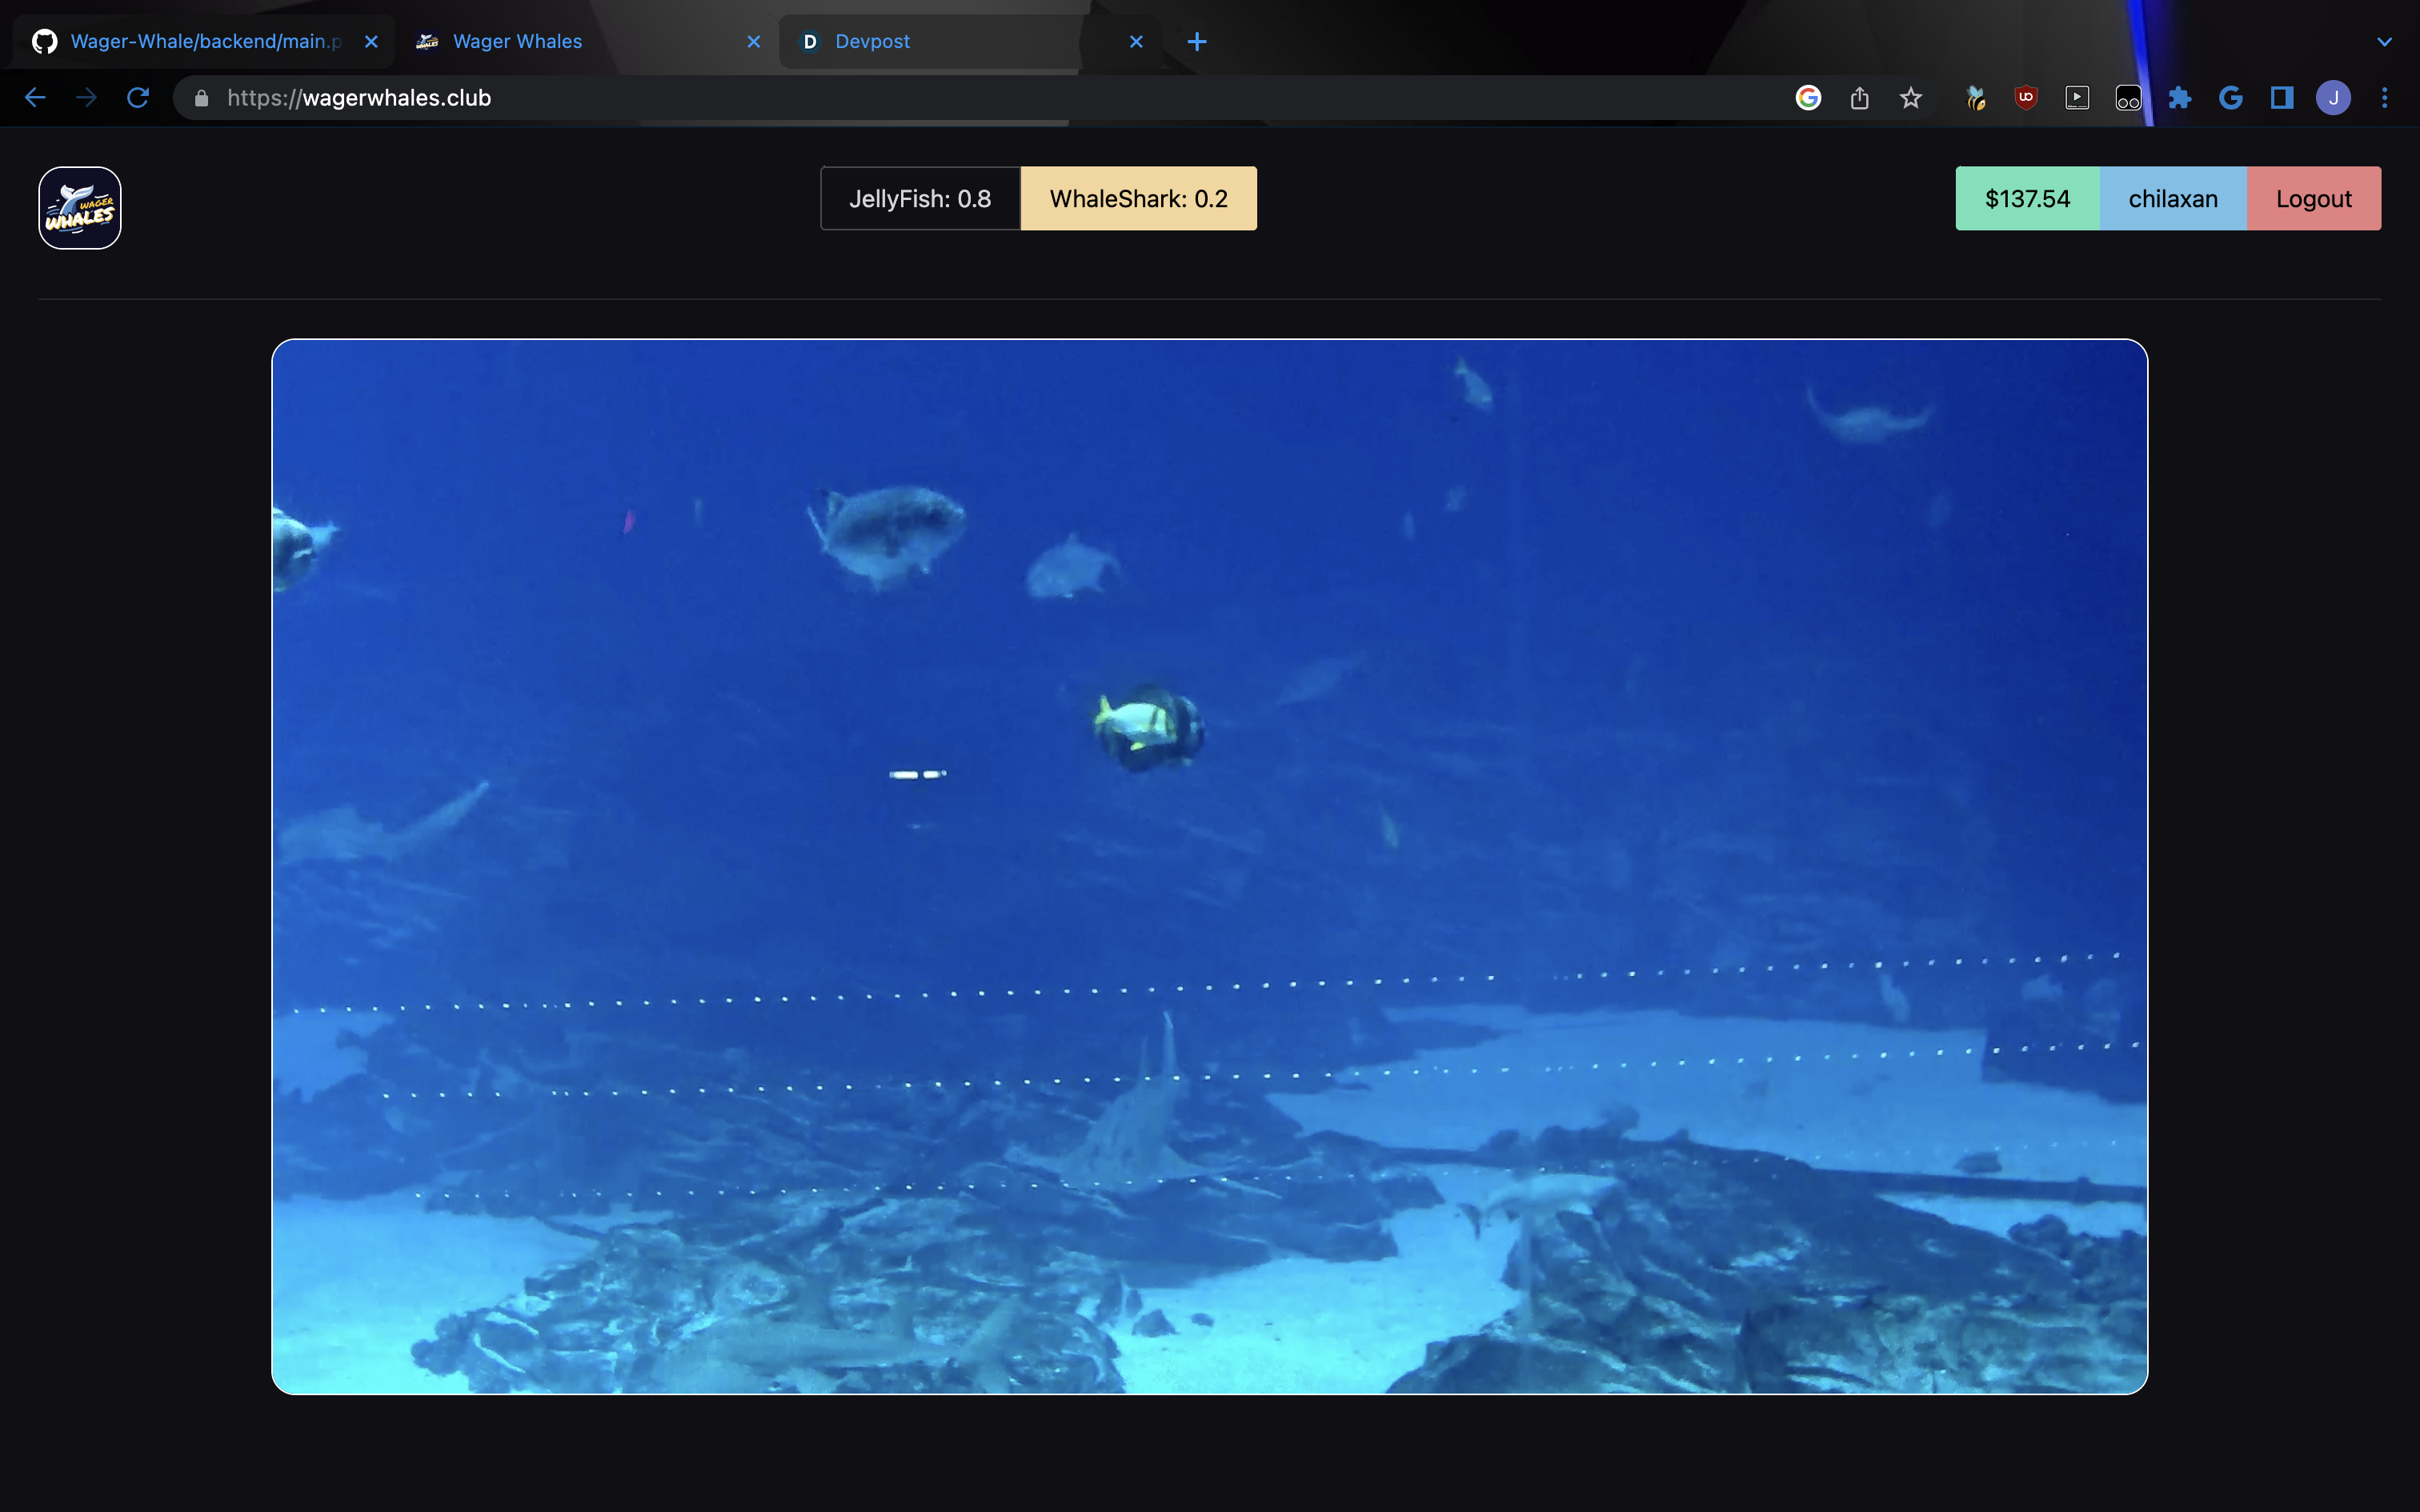Reload the current page
The height and width of the screenshot is (1512, 2420).
tap(138, 98)
